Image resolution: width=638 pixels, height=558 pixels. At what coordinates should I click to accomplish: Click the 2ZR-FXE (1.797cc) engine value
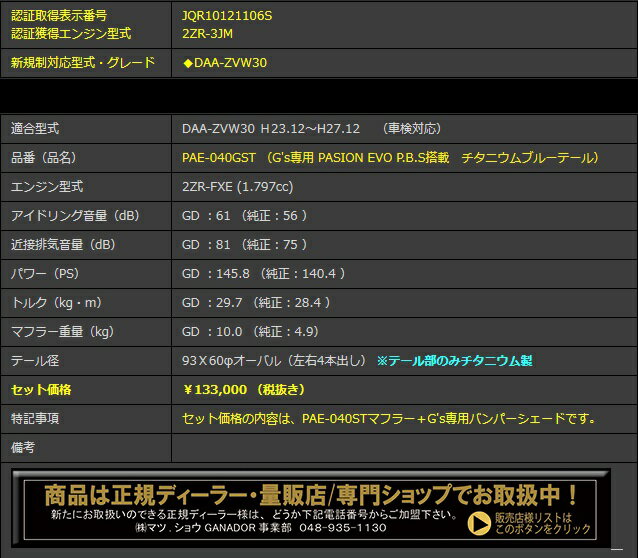[x=236, y=187]
